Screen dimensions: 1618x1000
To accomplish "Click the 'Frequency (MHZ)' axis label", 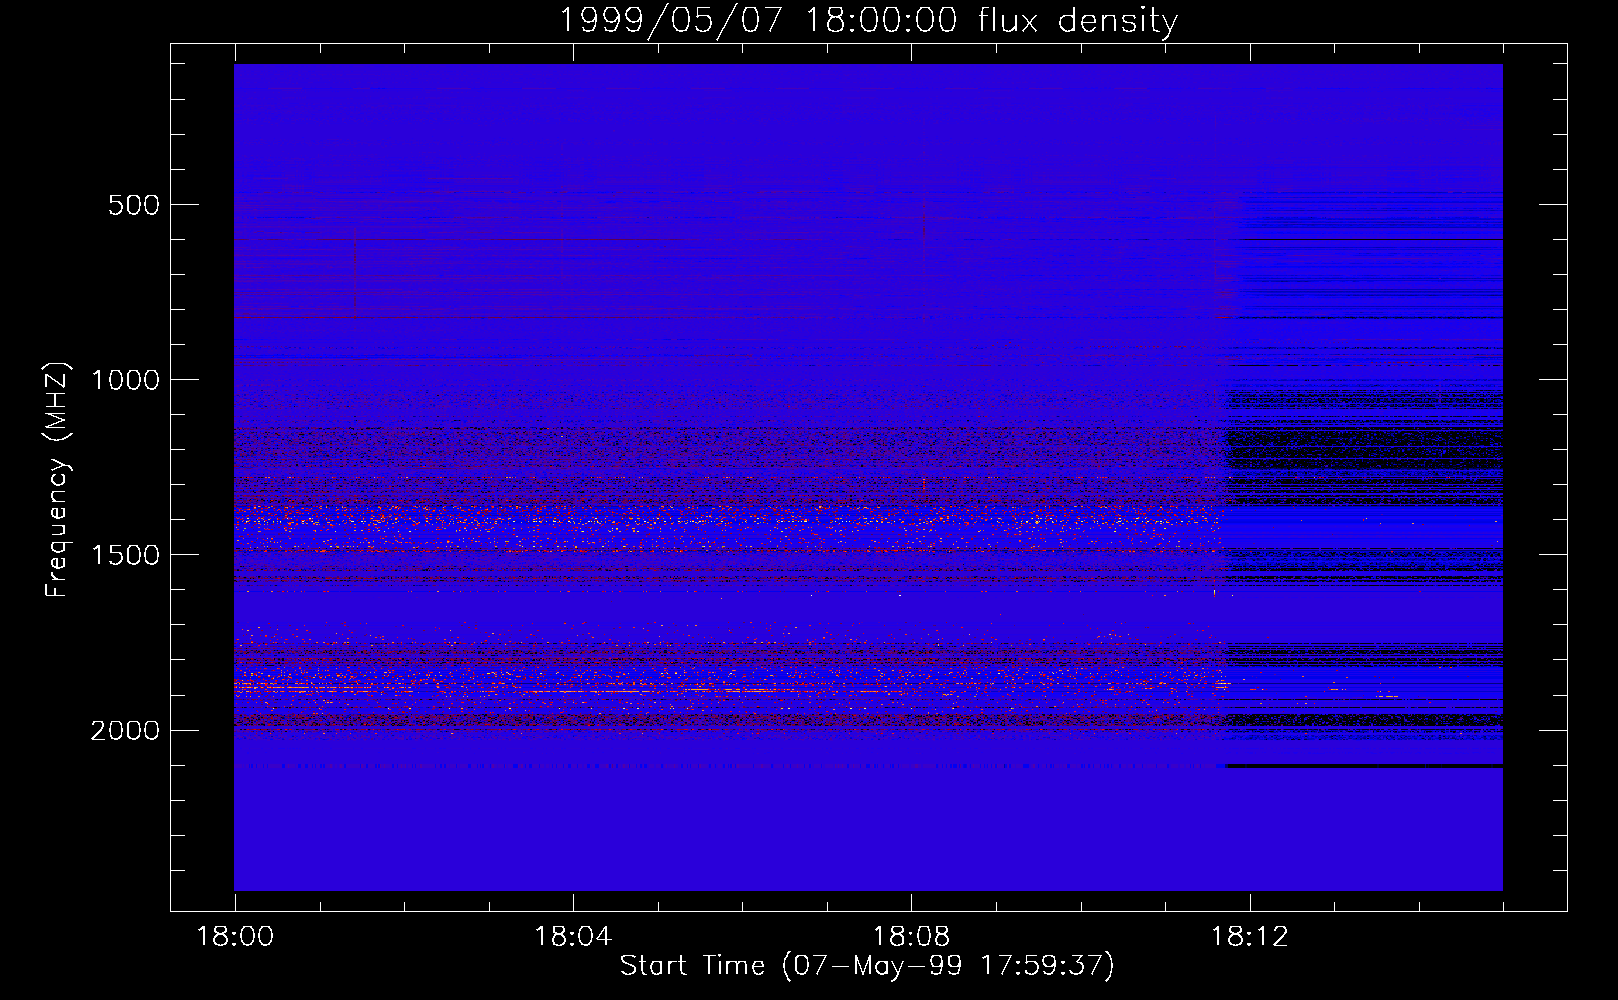I will (57, 480).
